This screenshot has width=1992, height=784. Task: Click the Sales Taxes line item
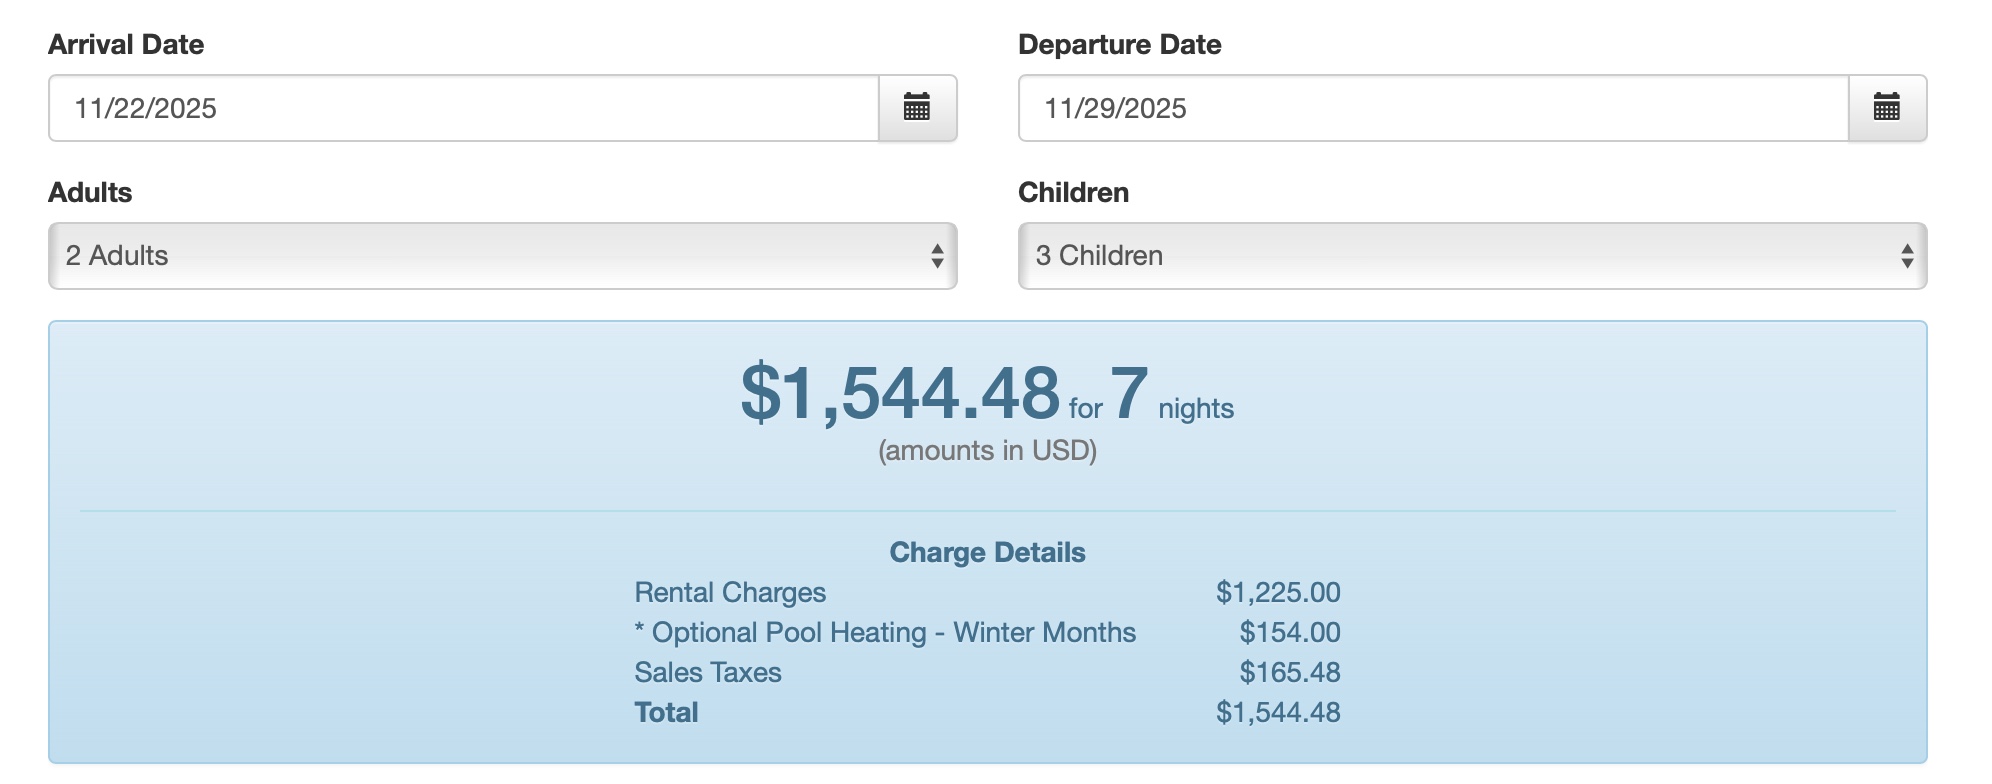pos(708,673)
